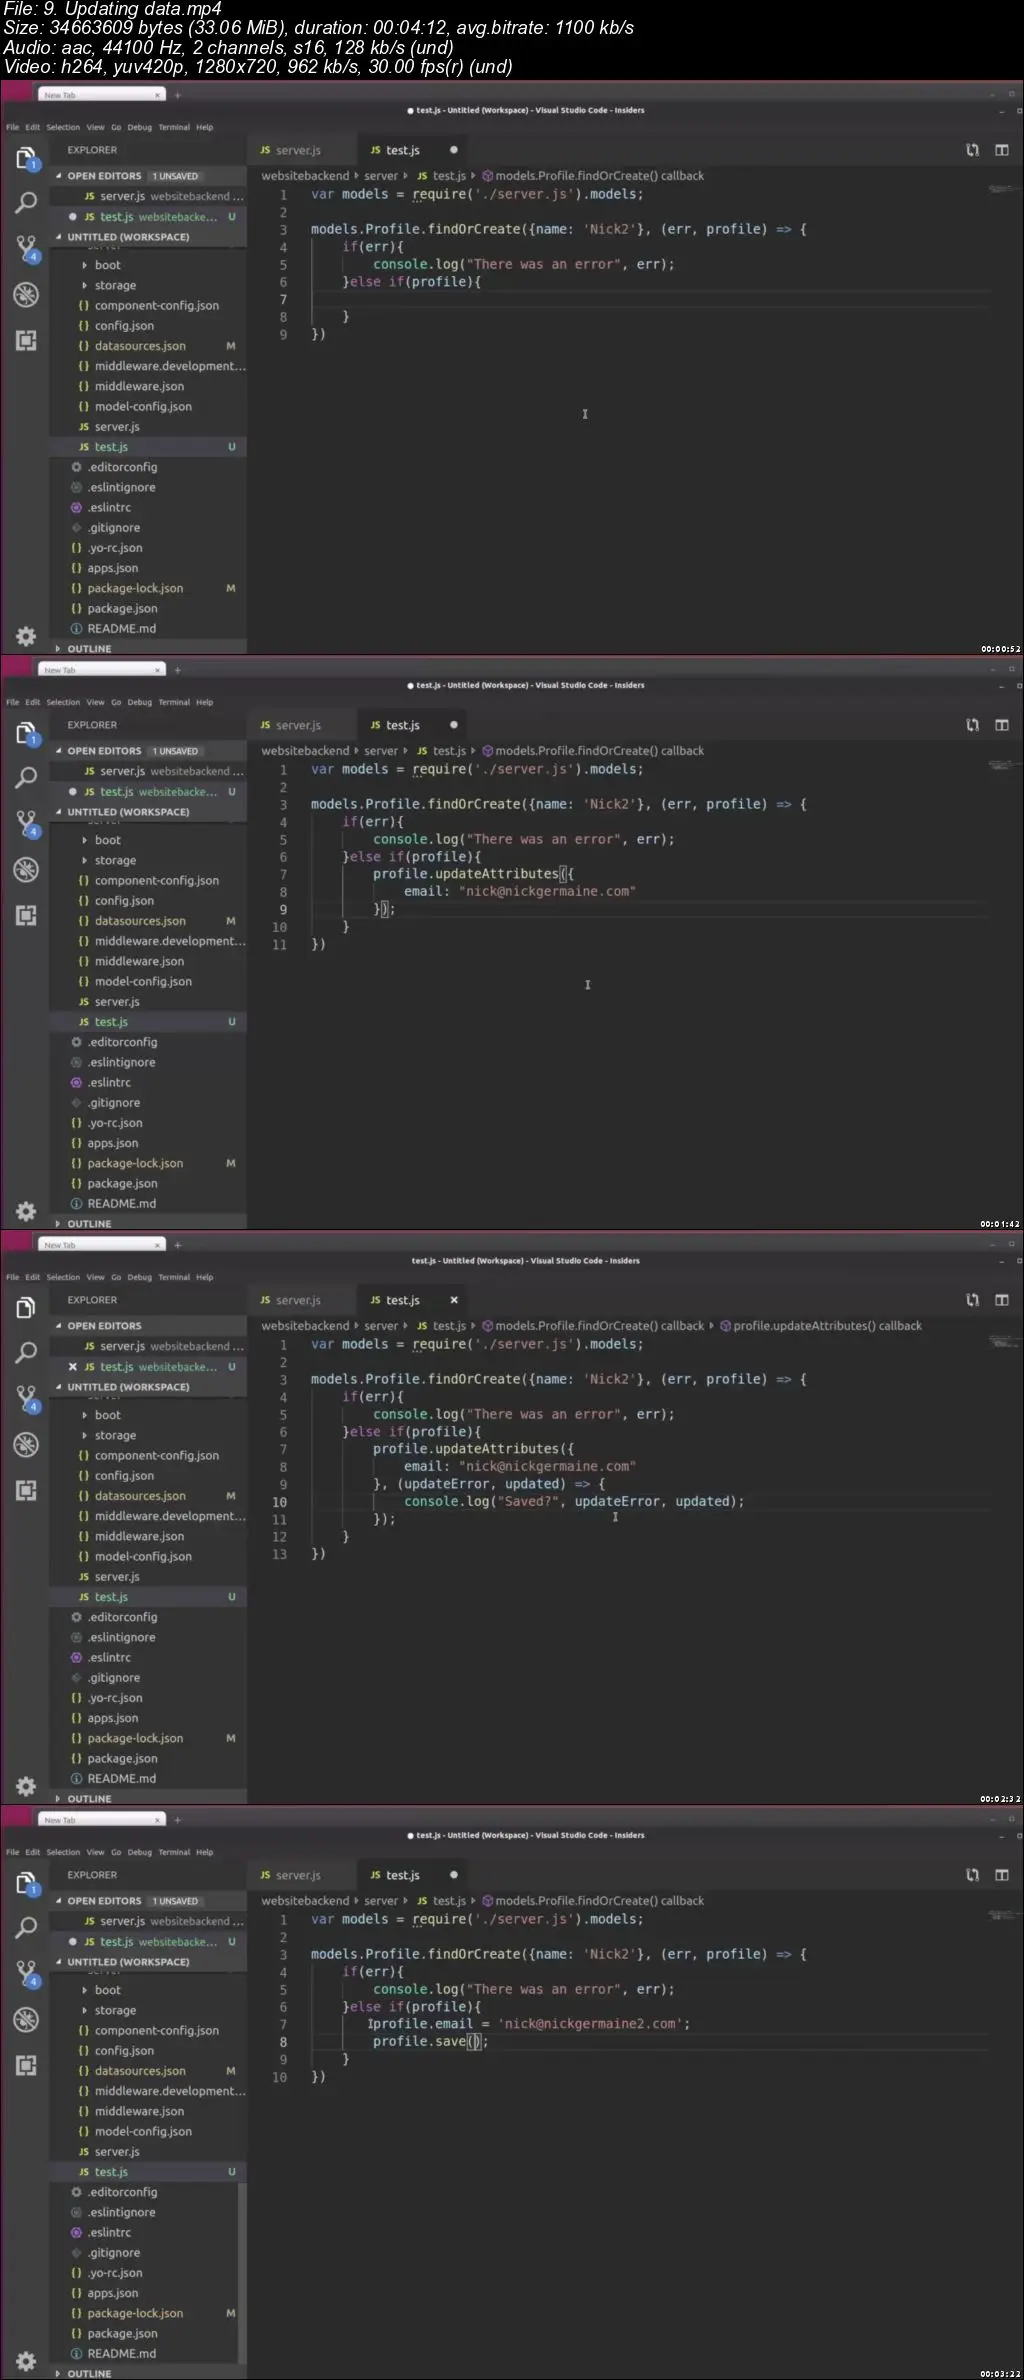This screenshot has height=2380, width=1024.
Task: Click the console.log("Saved?") code line
Action: pyautogui.click(x=574, y=1501)
